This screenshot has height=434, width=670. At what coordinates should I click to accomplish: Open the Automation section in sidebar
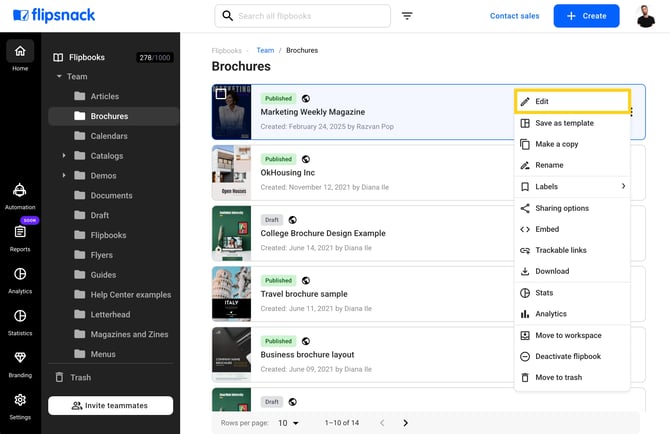click(20, 192)
